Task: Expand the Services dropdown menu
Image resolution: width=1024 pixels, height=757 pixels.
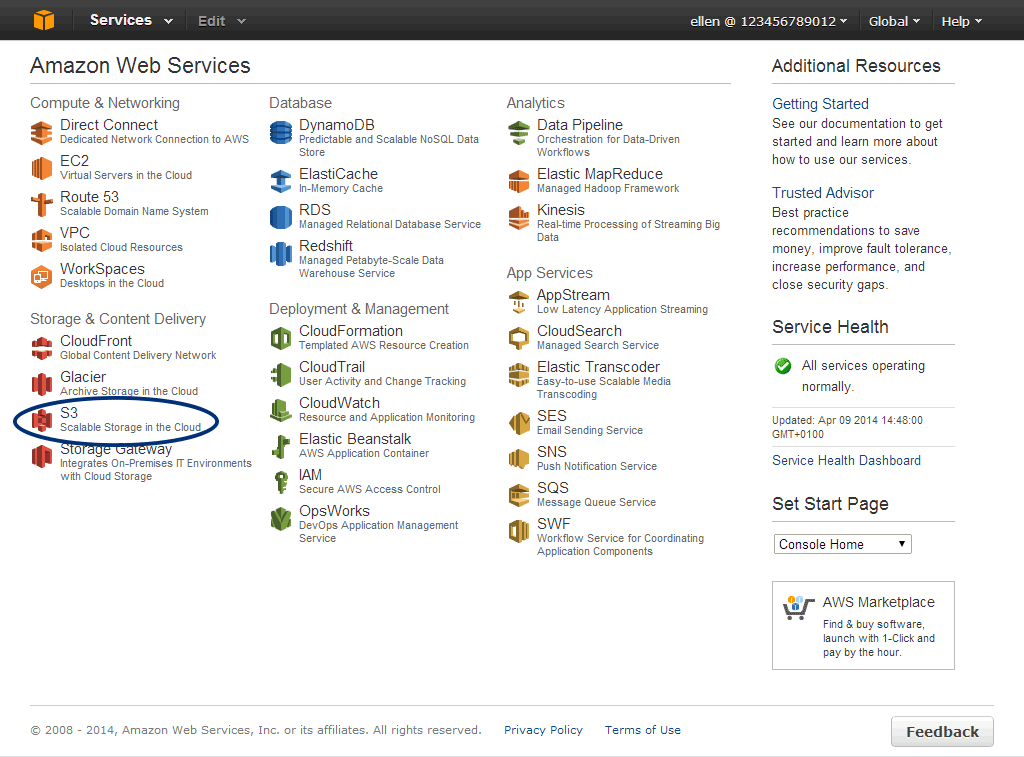Action: 130,21
